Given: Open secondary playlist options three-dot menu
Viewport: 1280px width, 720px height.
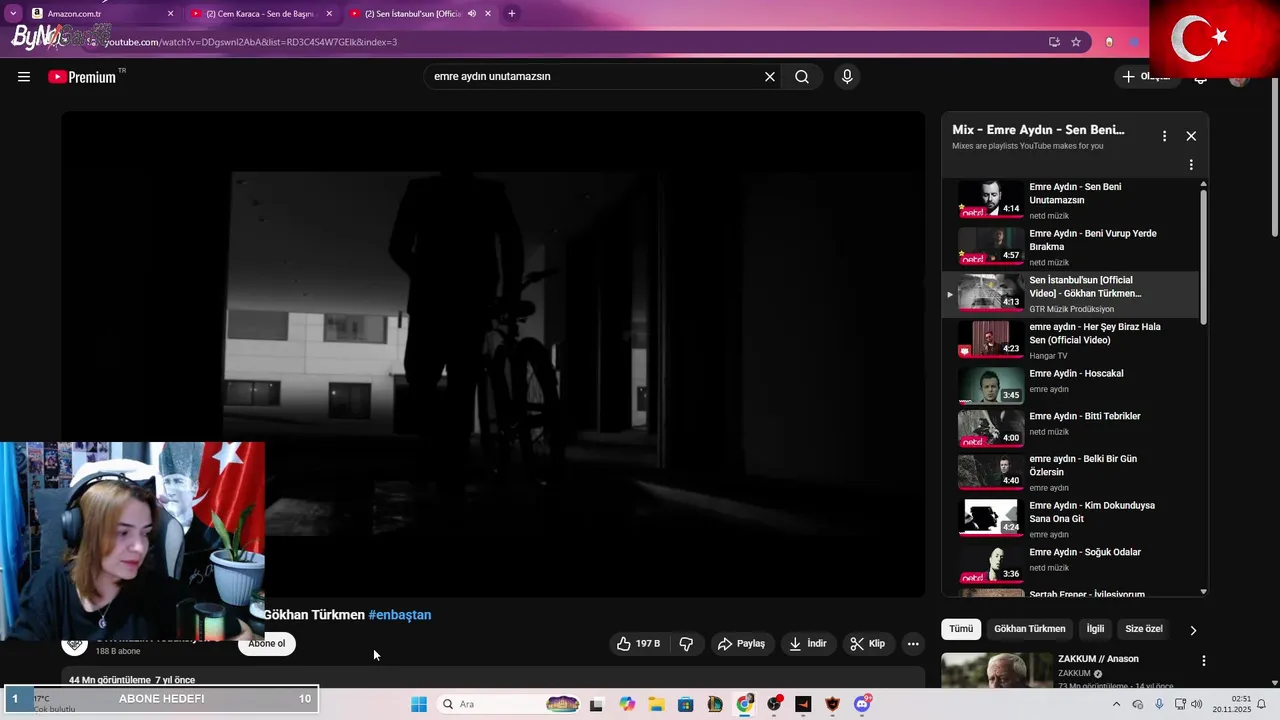Looking at the screenshot, I should click(x=1191, y=165).
